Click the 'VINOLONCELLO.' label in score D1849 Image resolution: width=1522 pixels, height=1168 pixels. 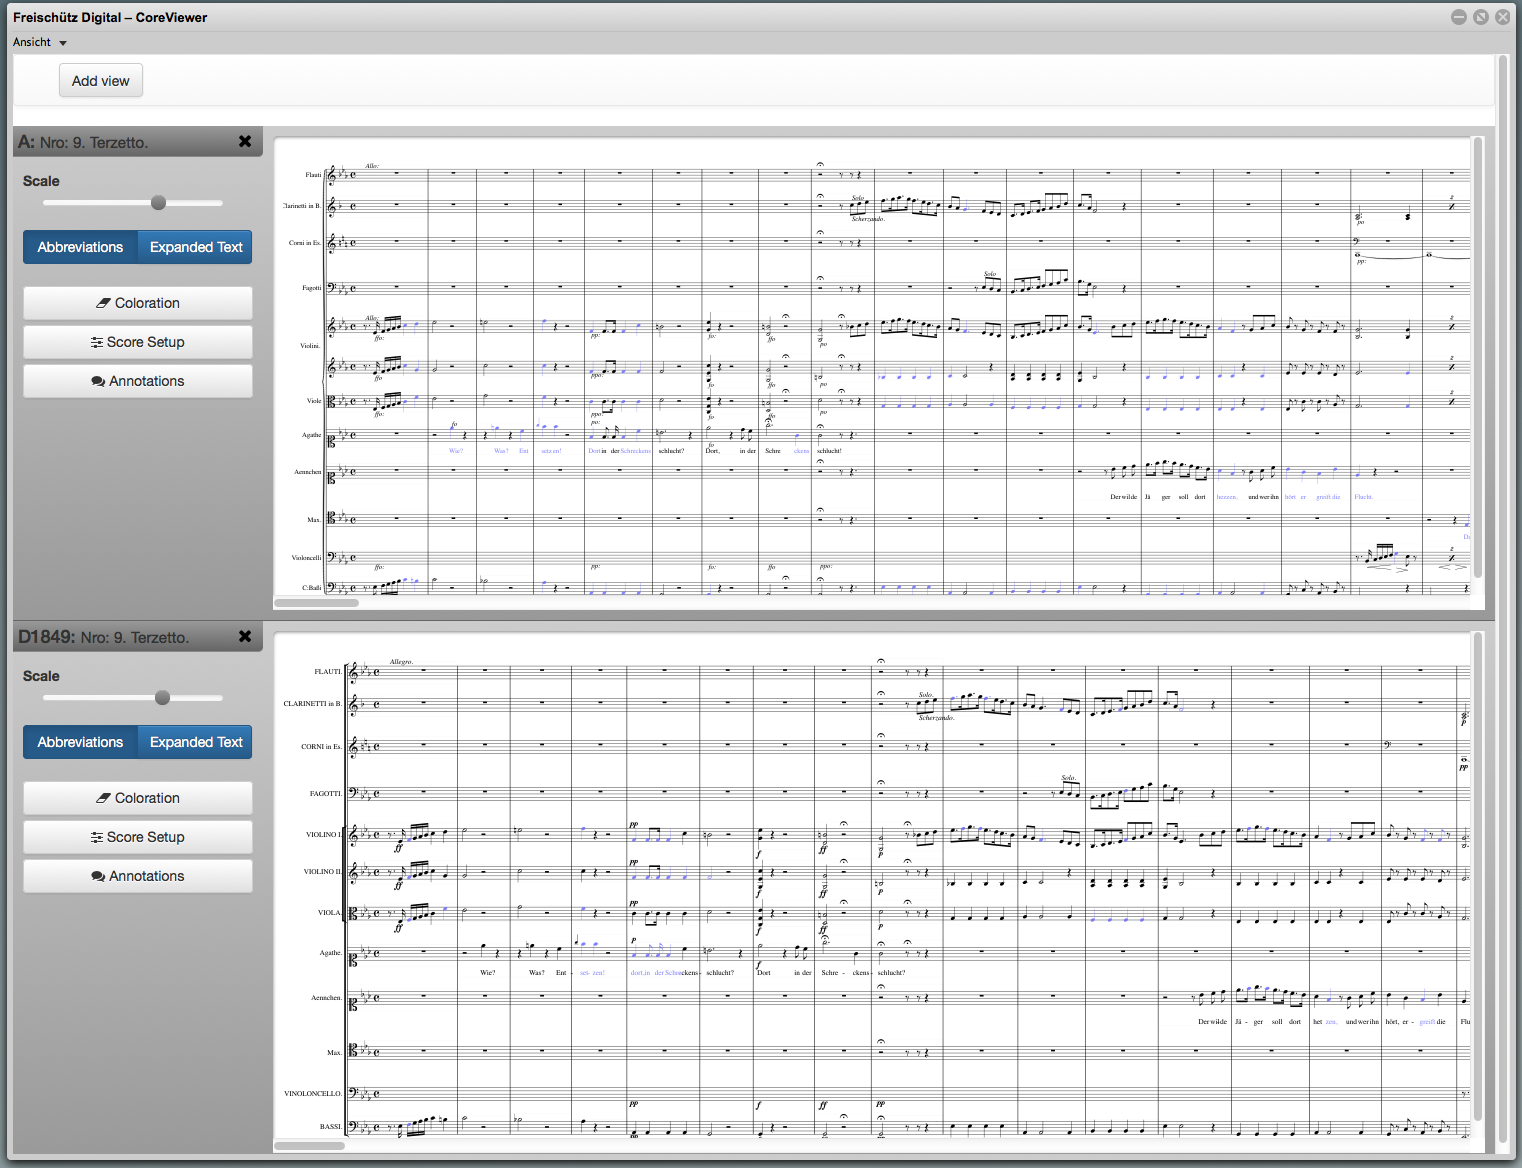pyautogui.click(x=313, y=1094)
